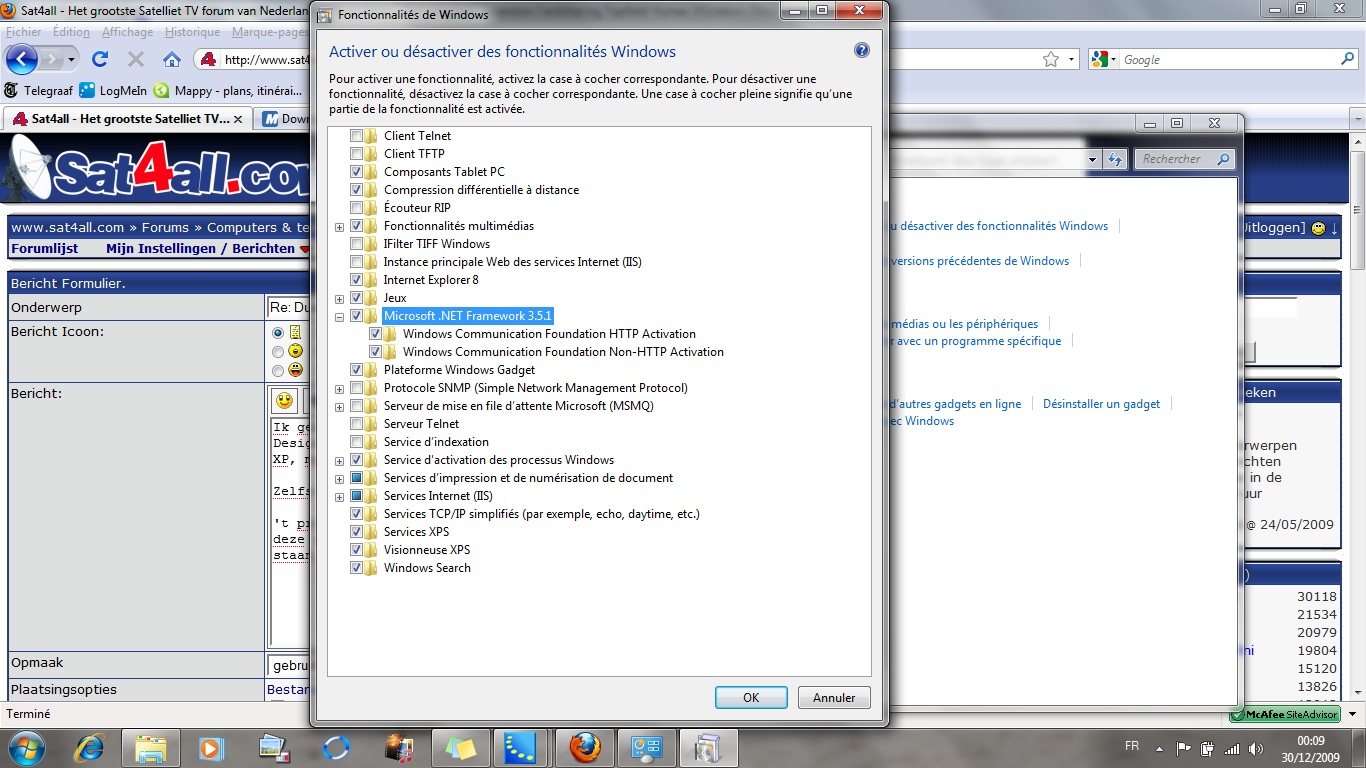Click the wireless signal tray icon
Screen dimensions: 1366x768
point(1231,748)
